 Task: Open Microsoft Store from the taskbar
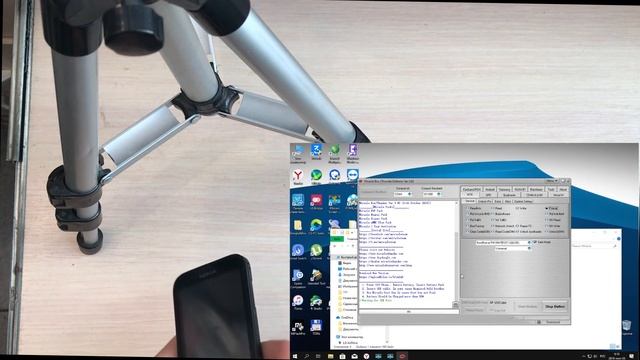click(342, 356)
